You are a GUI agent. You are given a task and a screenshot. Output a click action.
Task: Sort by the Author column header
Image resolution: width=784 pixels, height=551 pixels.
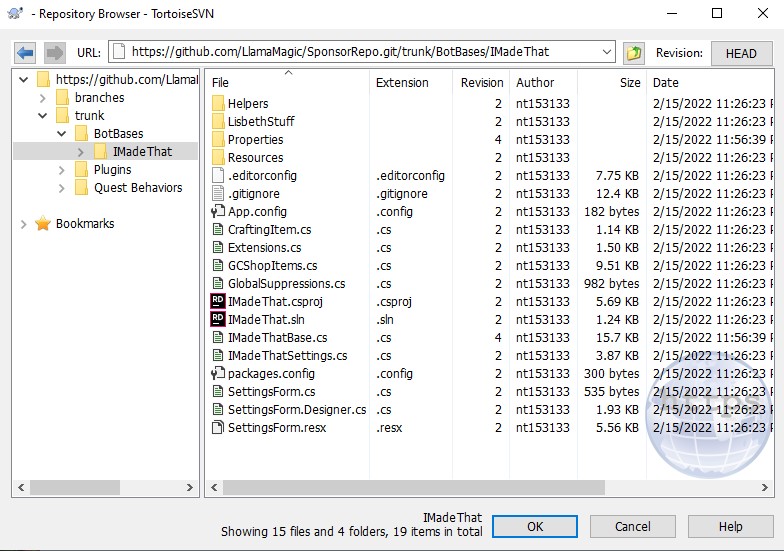point(535,83)
